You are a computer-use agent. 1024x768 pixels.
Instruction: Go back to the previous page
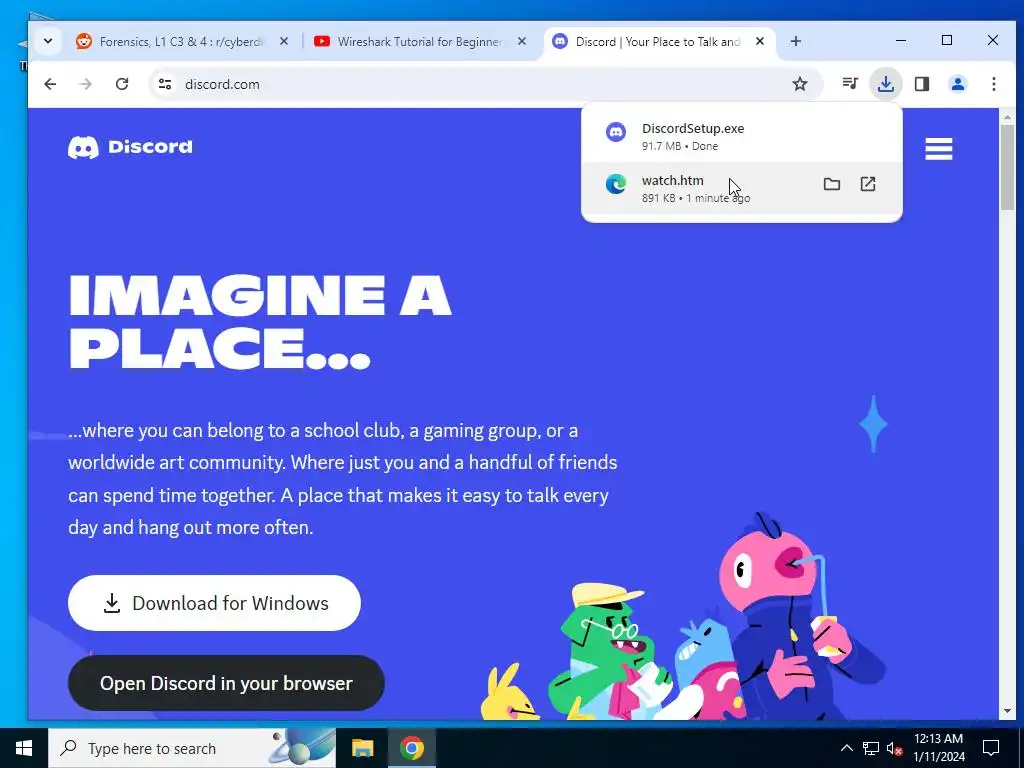tap(50, 84)
